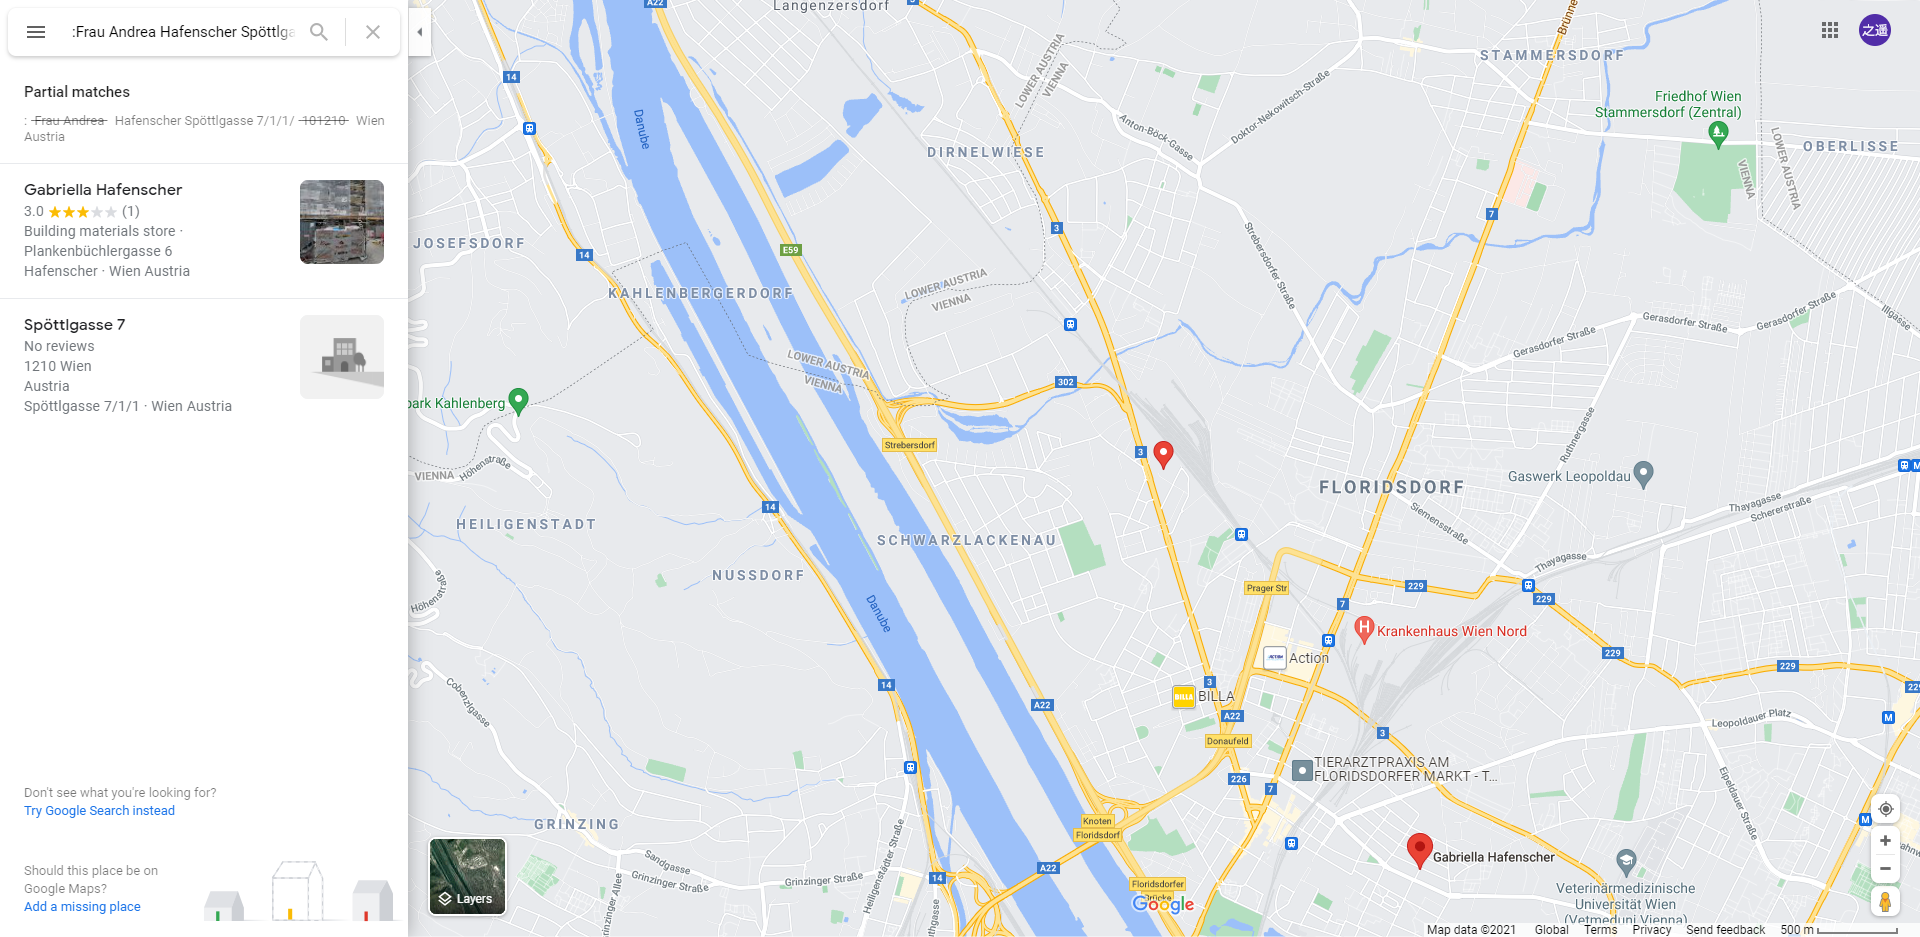
Task: Show your location on the map
Action: [1885, 809]
